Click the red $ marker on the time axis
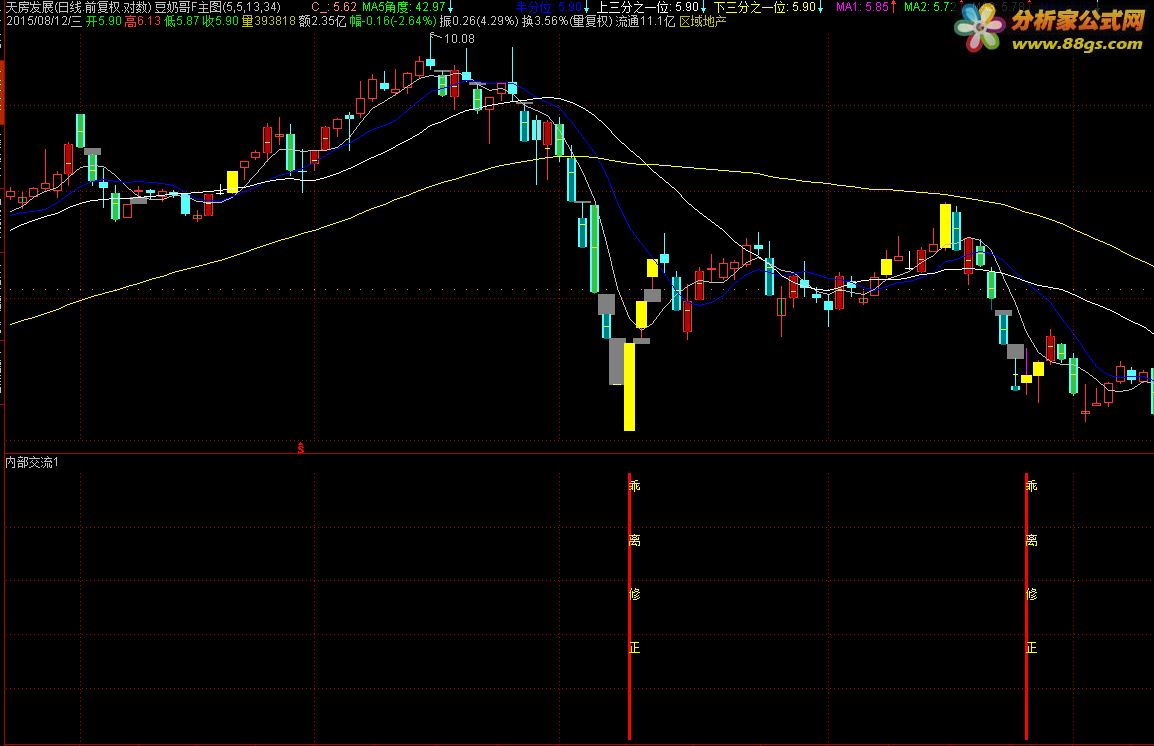Viewport: 1154px width, 746px height. [x=300, y=447]
